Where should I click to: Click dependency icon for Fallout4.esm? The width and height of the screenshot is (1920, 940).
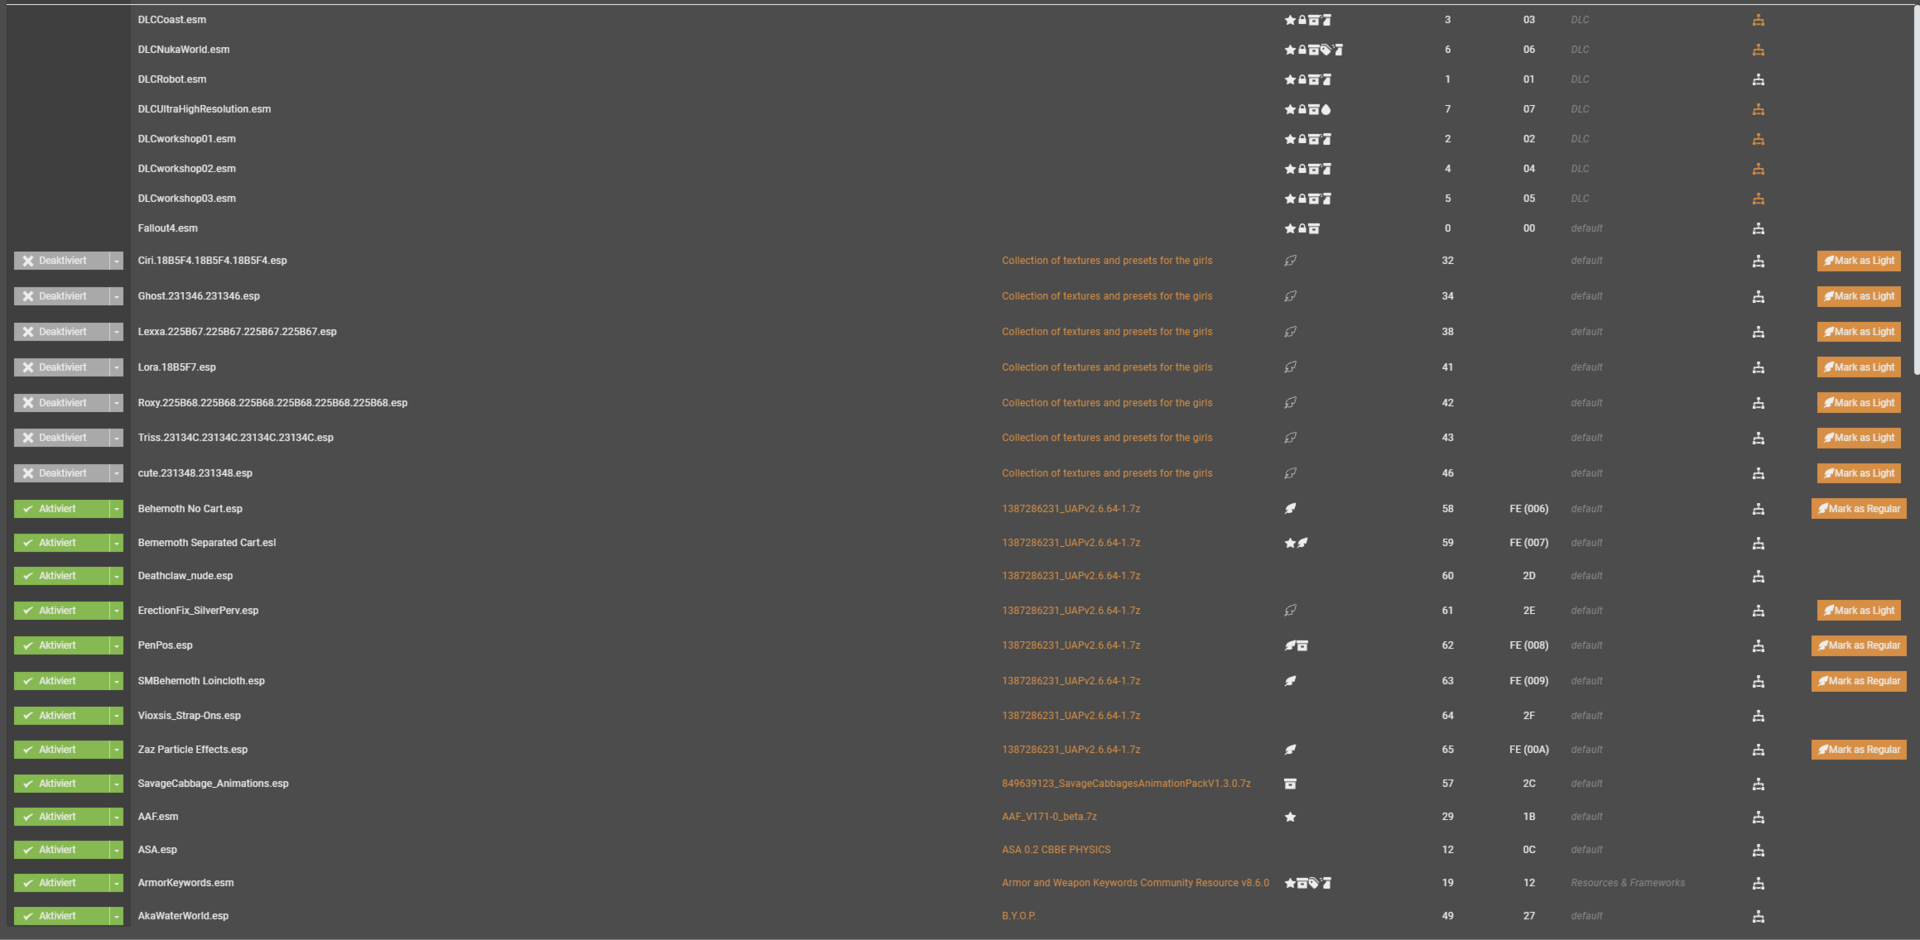[1758, 230]
